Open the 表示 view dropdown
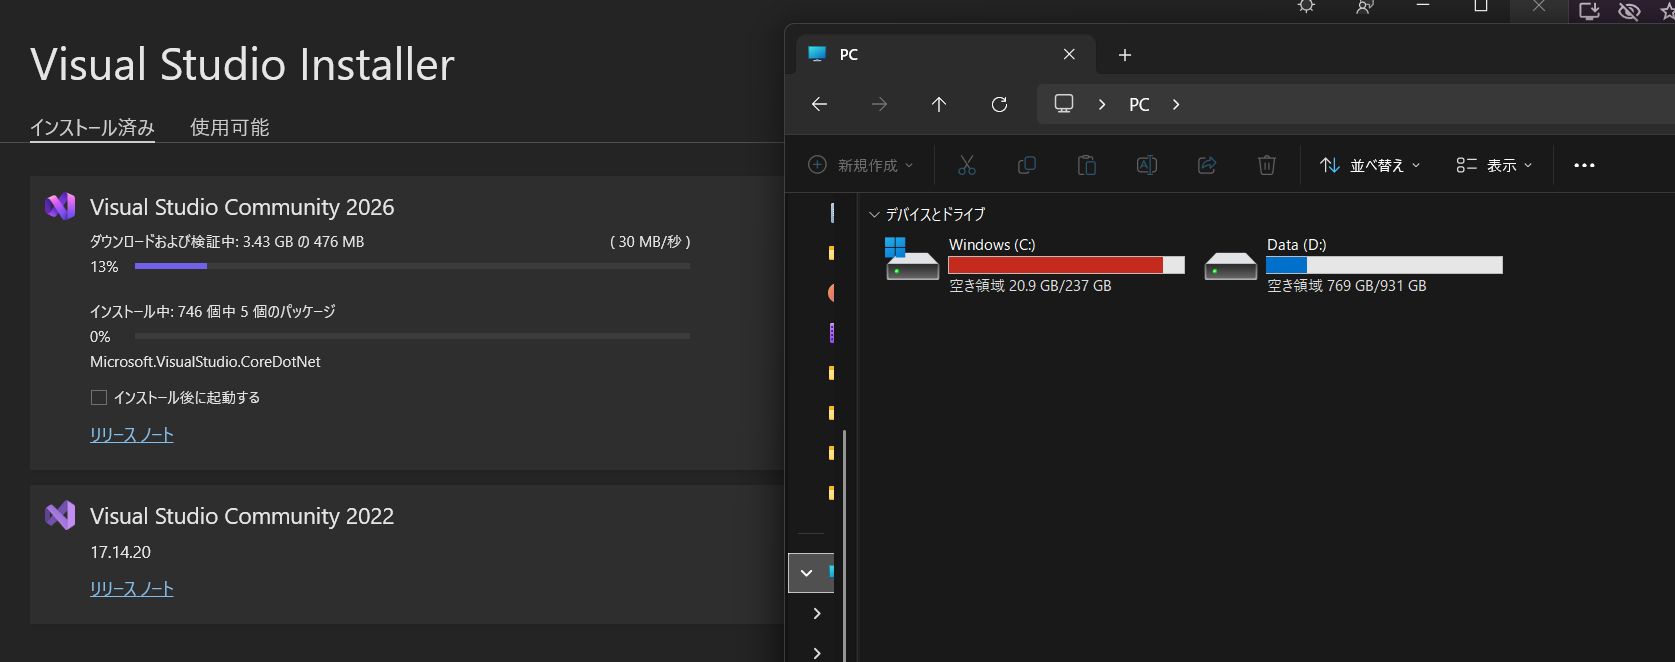The image size is (1675, 662). 1494,165
